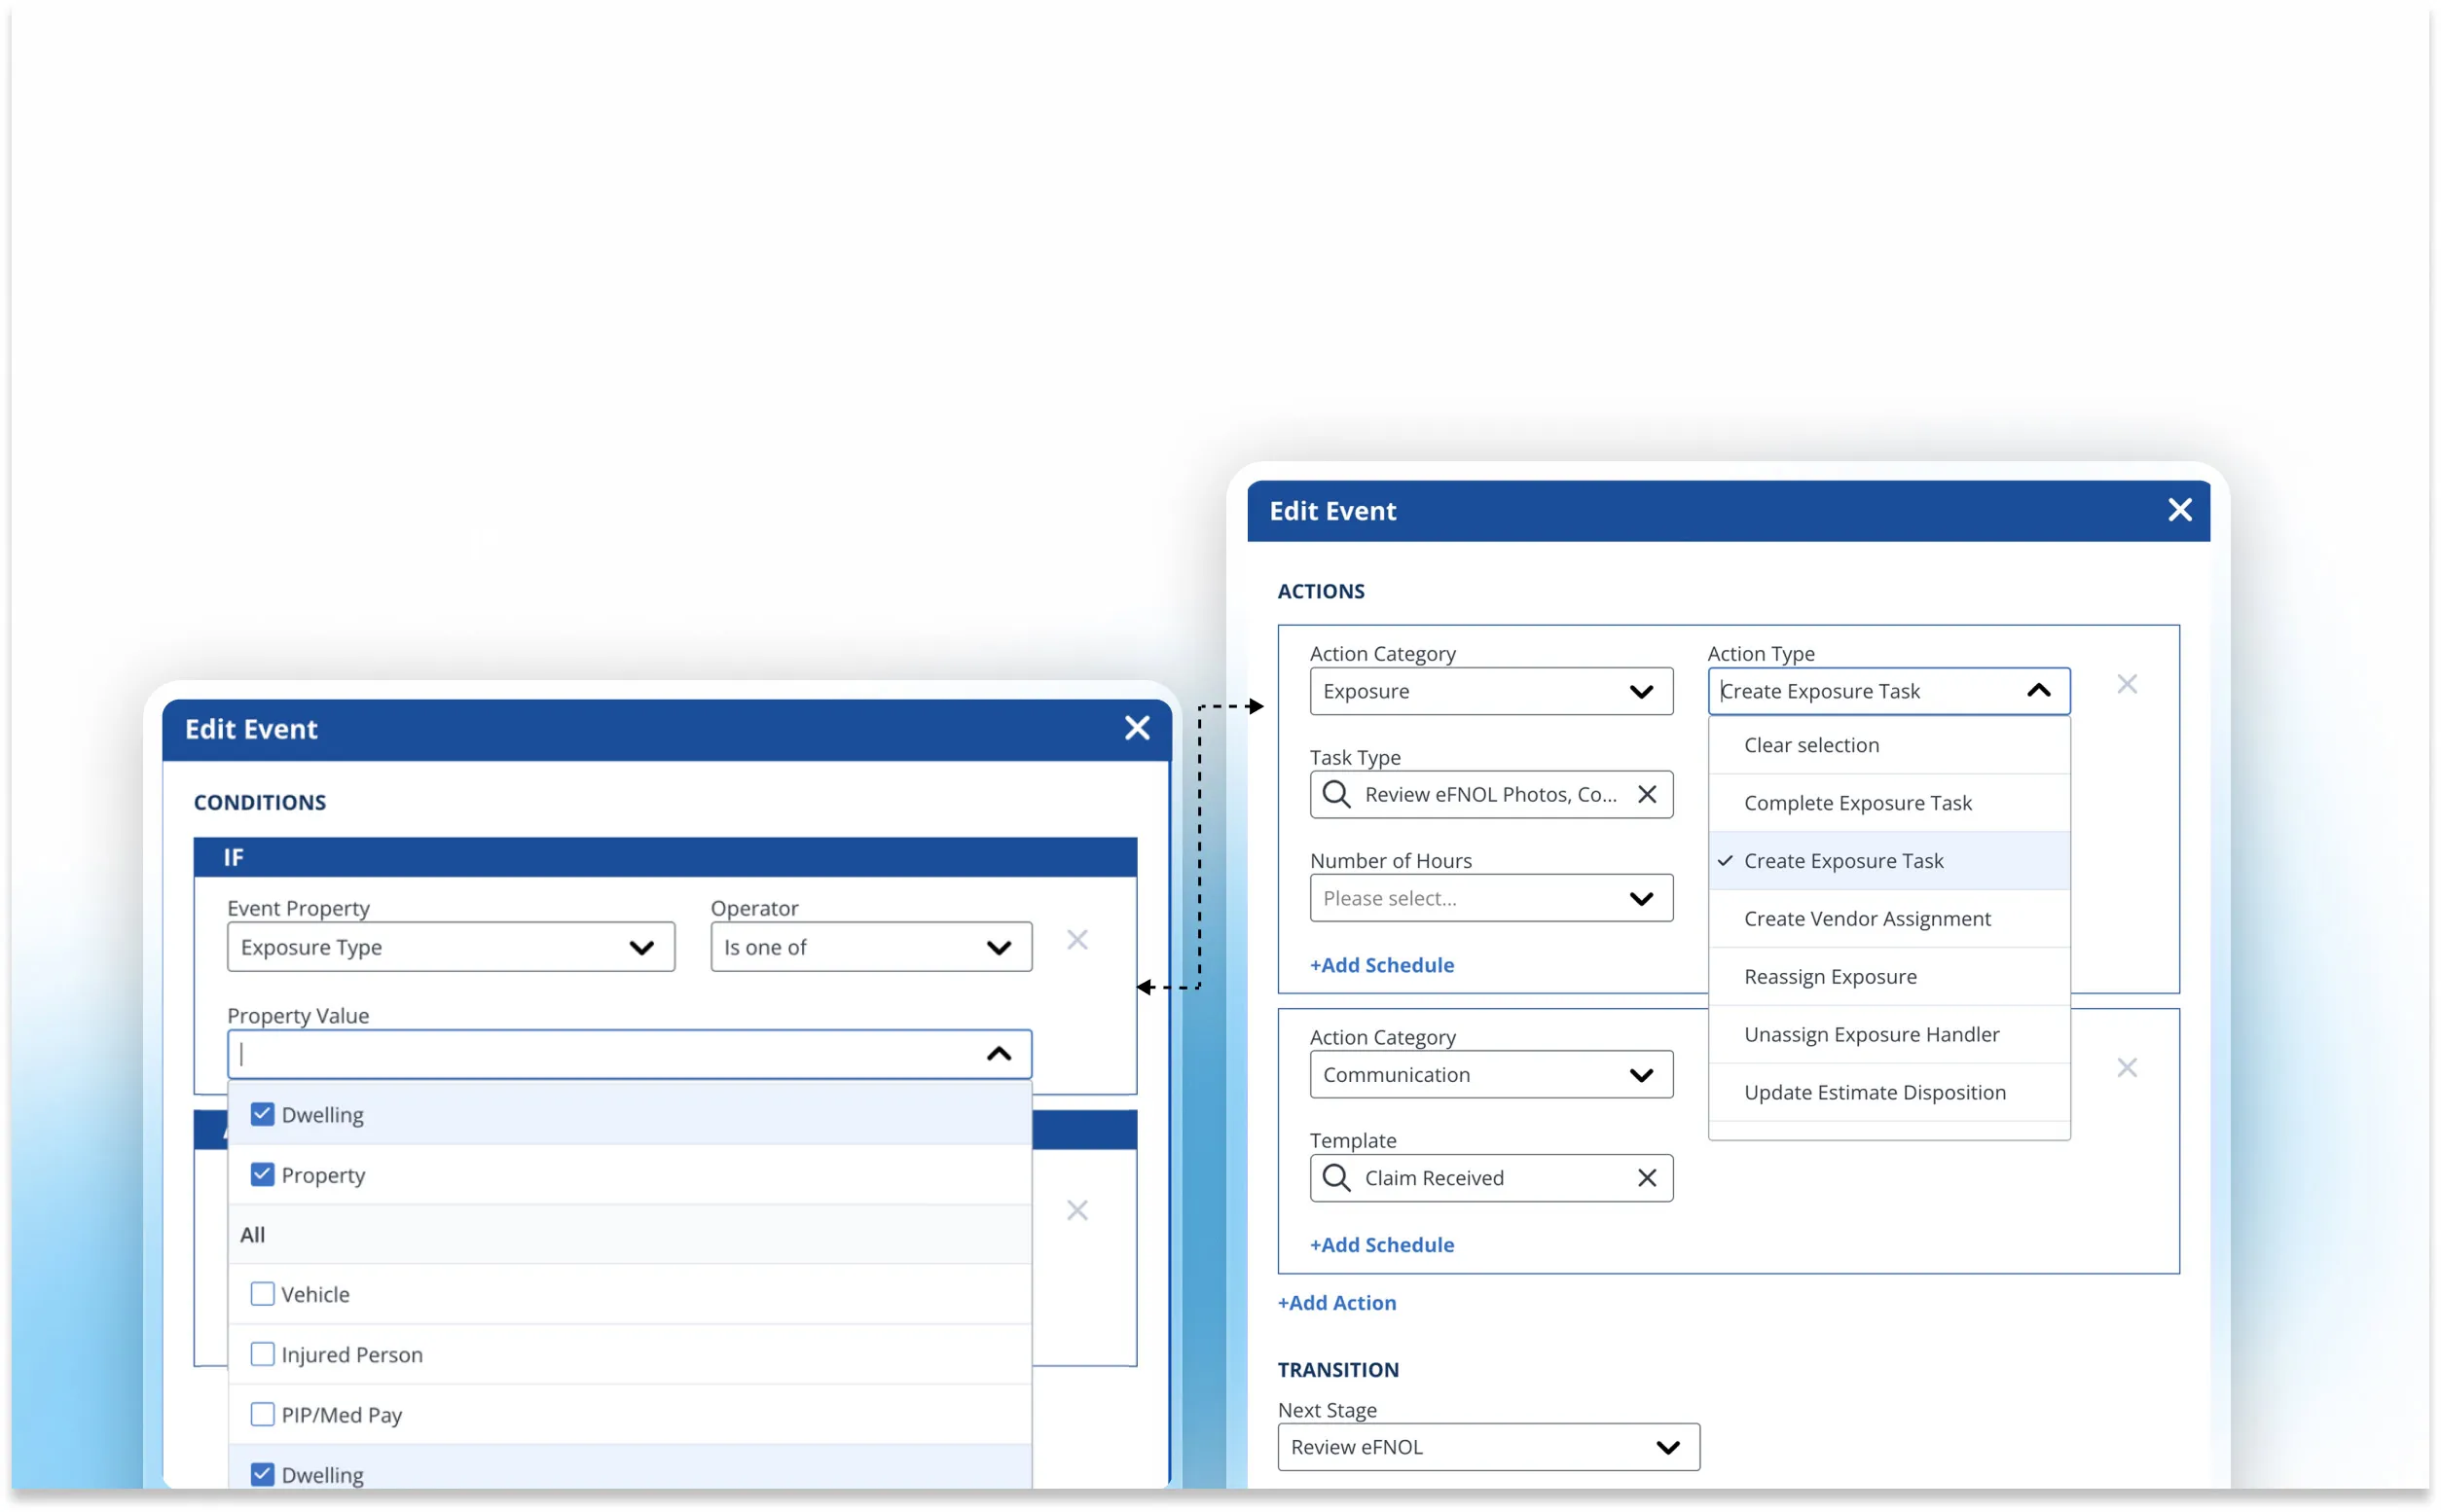
Task: Click +Add Schedule under Number of Hours
Action: click(x=1381, y=965)
